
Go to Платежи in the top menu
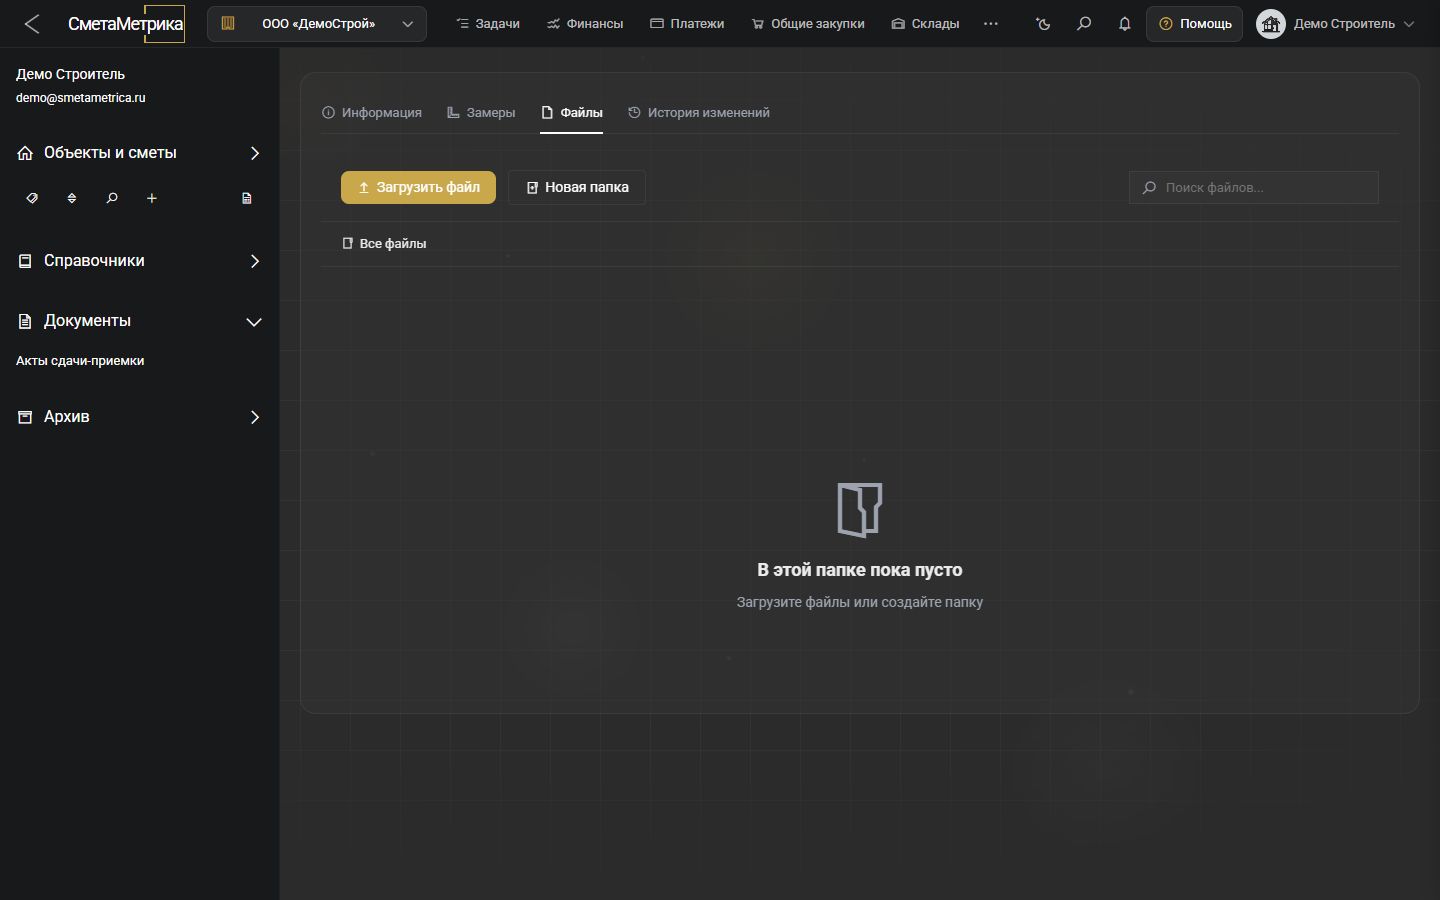point(687,24)
